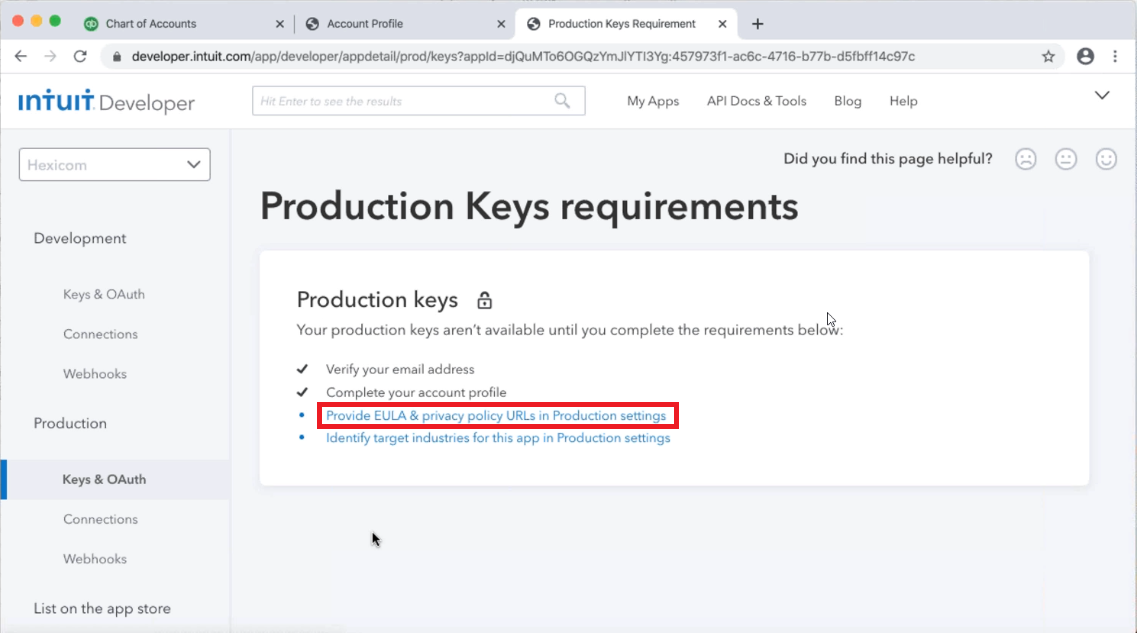Click the Production section heading in sidebar

tap(70, 423)
